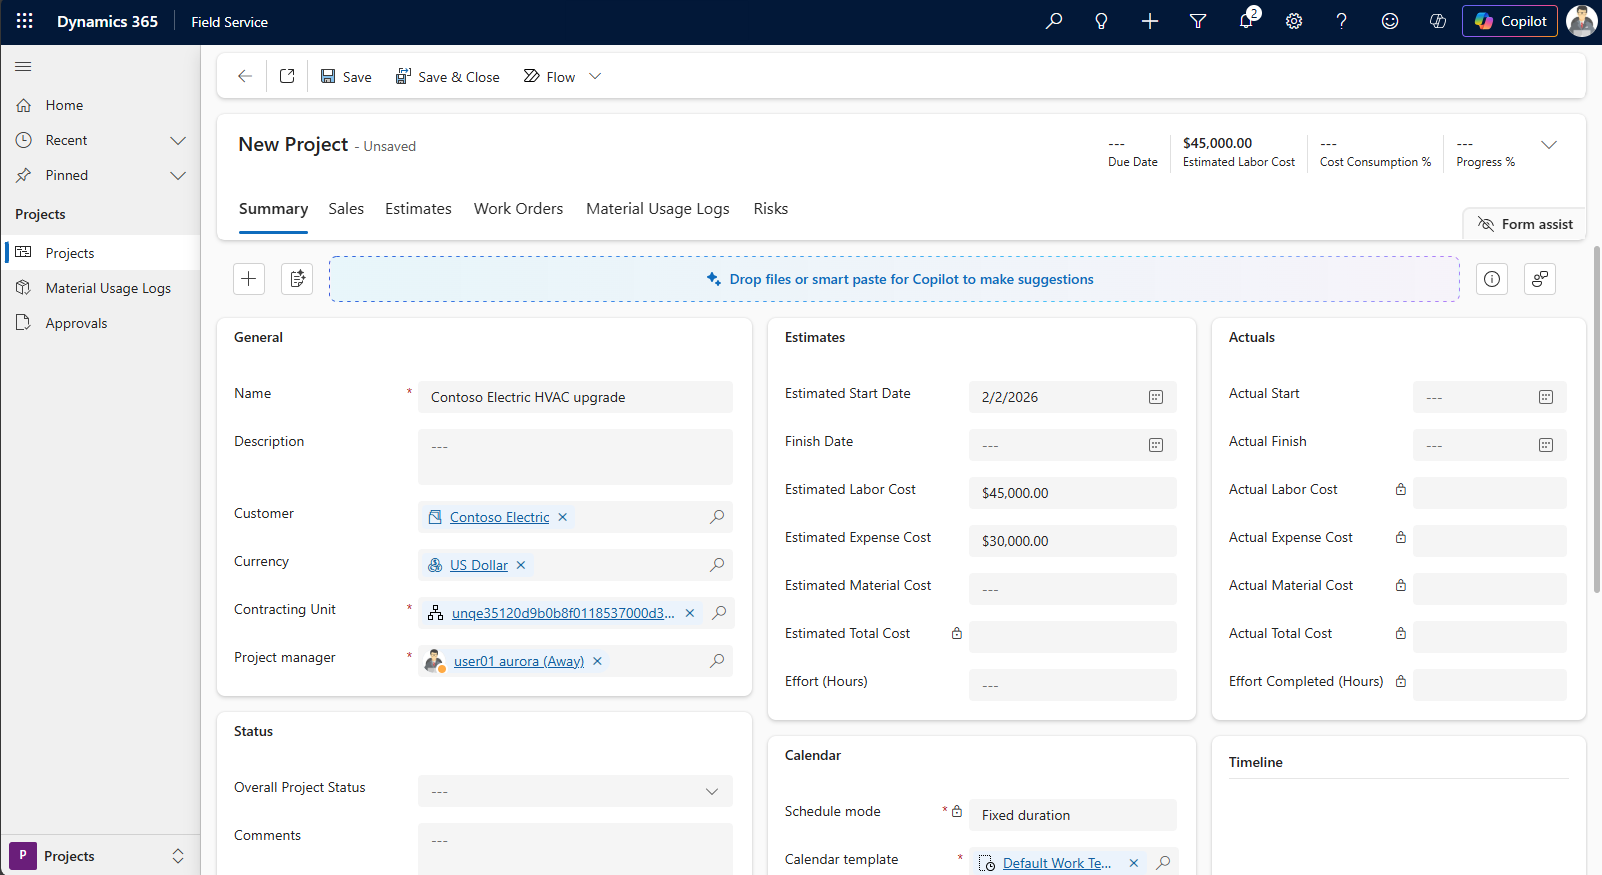1602x875 pixels.
Task: Open the Copilot pane
Action: [x=1510, y=21]
